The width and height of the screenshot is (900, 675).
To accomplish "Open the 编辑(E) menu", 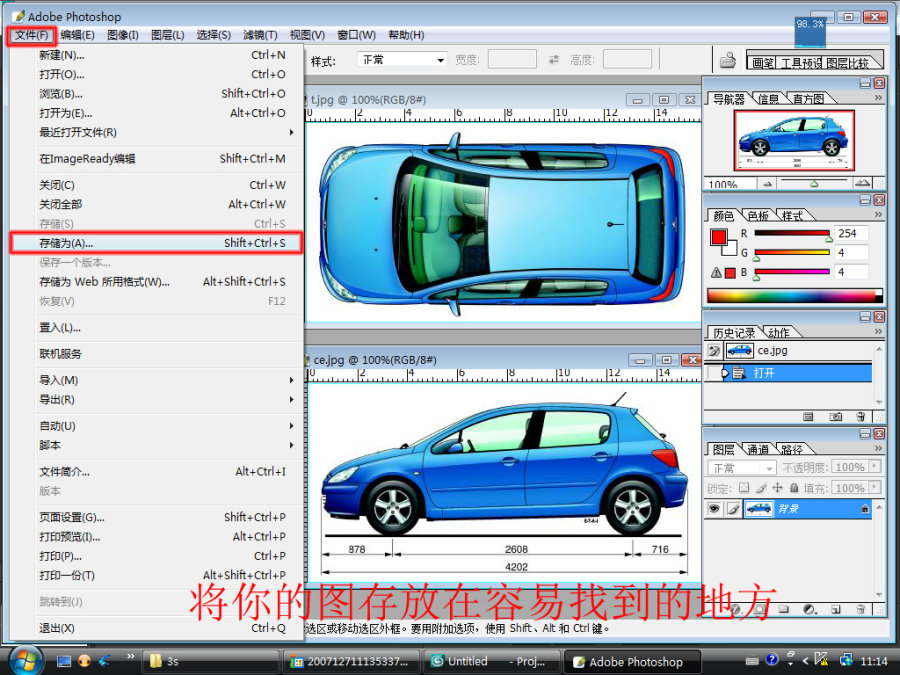I will click(x=77, y=35).
